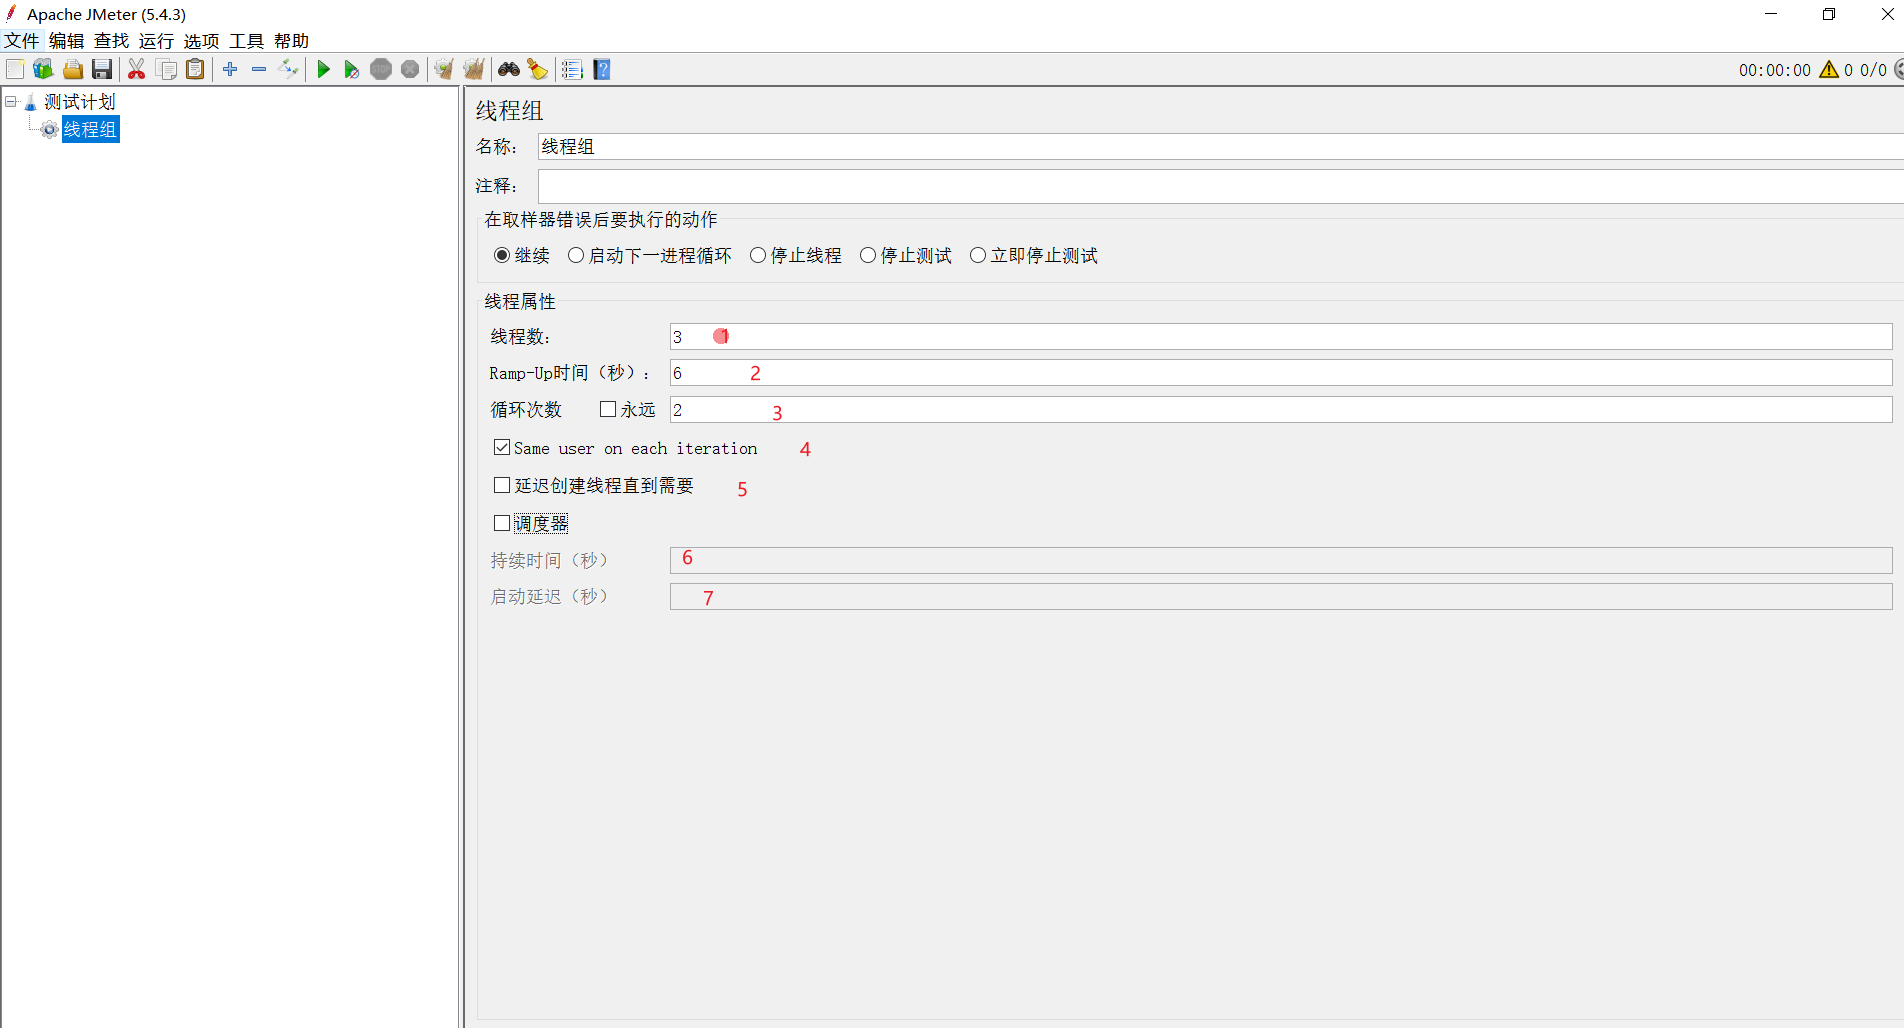Open the 文件 menu
Screen dimensions: 1904x1028
click(x=21, y=41)
